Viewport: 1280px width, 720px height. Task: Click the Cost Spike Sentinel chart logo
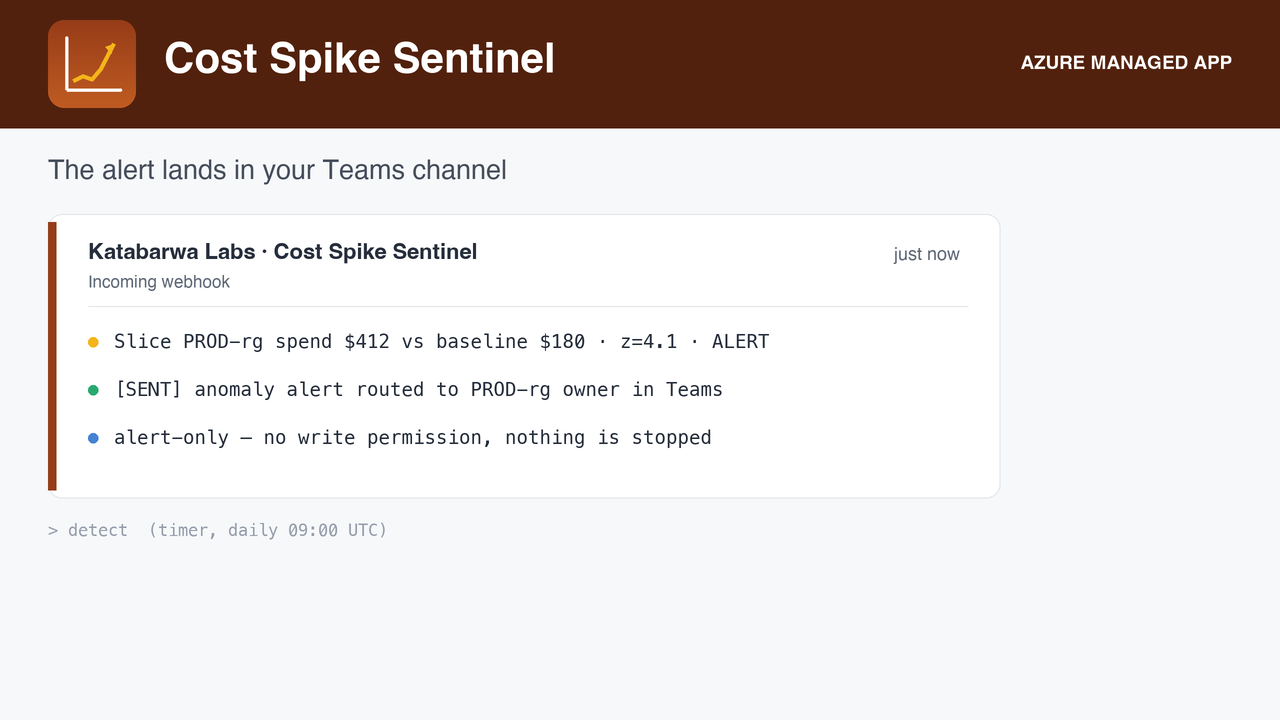coord(92,64)
